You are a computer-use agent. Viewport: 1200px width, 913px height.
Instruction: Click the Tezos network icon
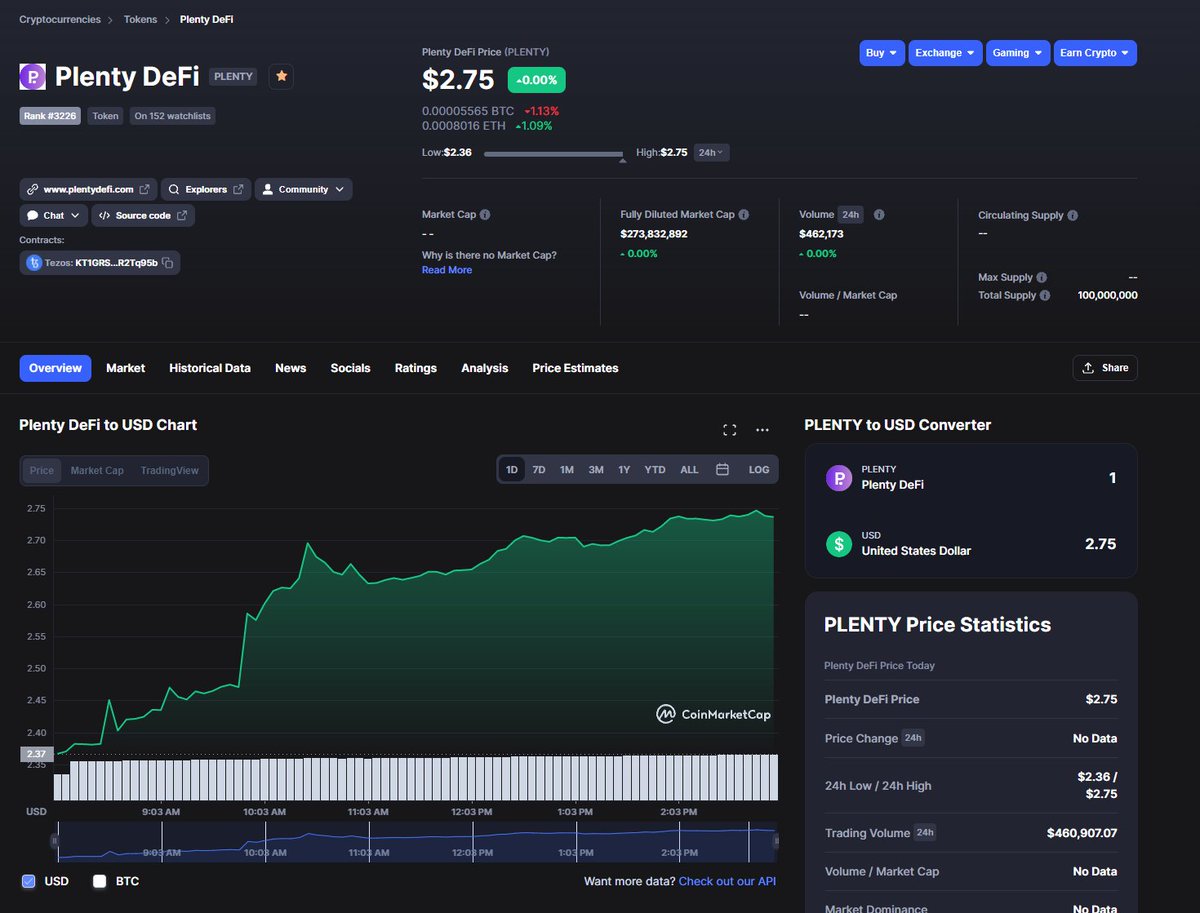click(33, 263)
